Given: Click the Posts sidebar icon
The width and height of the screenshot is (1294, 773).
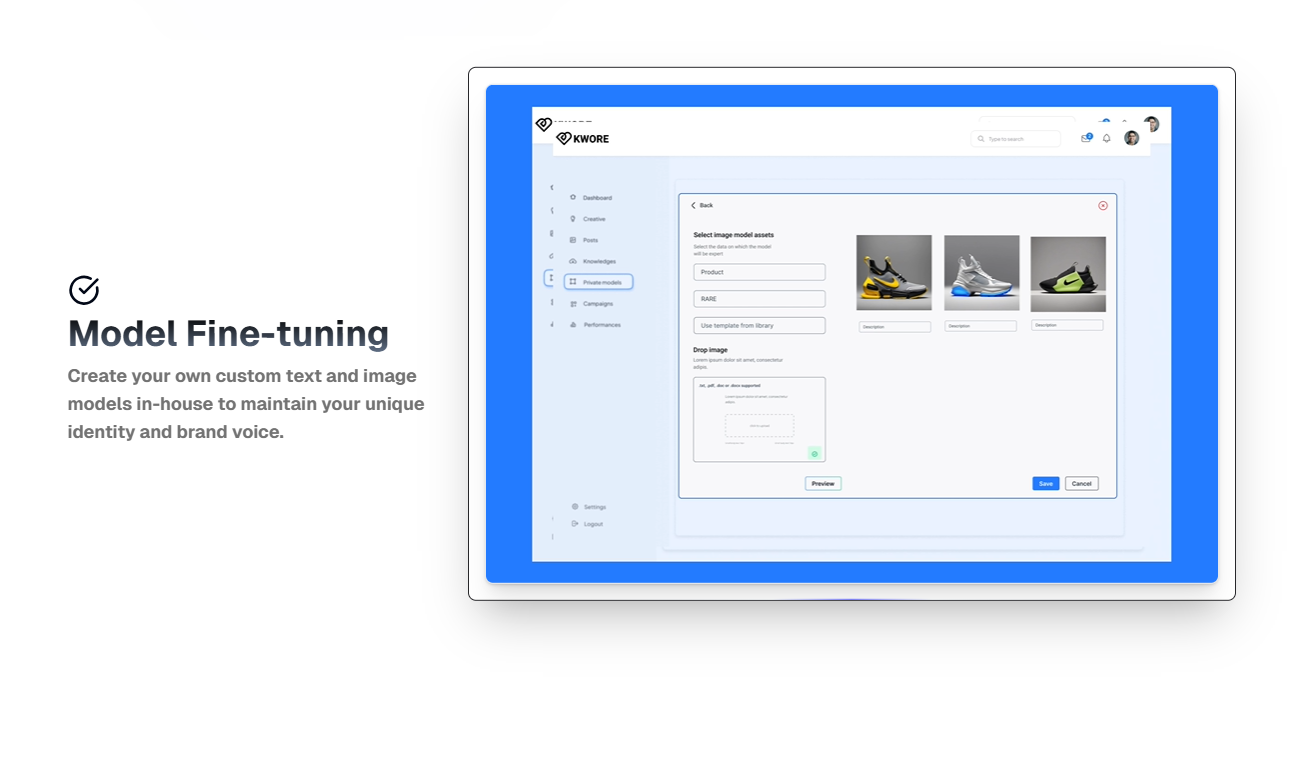Looking at the screenshot, I should (573, 240).
